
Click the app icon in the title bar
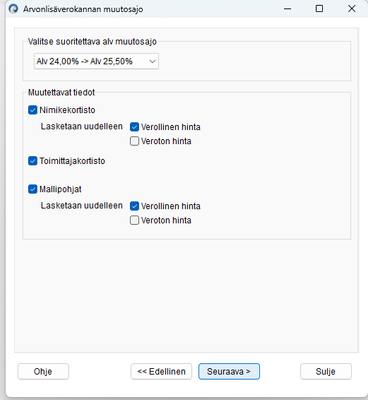[x=14, y=9]
